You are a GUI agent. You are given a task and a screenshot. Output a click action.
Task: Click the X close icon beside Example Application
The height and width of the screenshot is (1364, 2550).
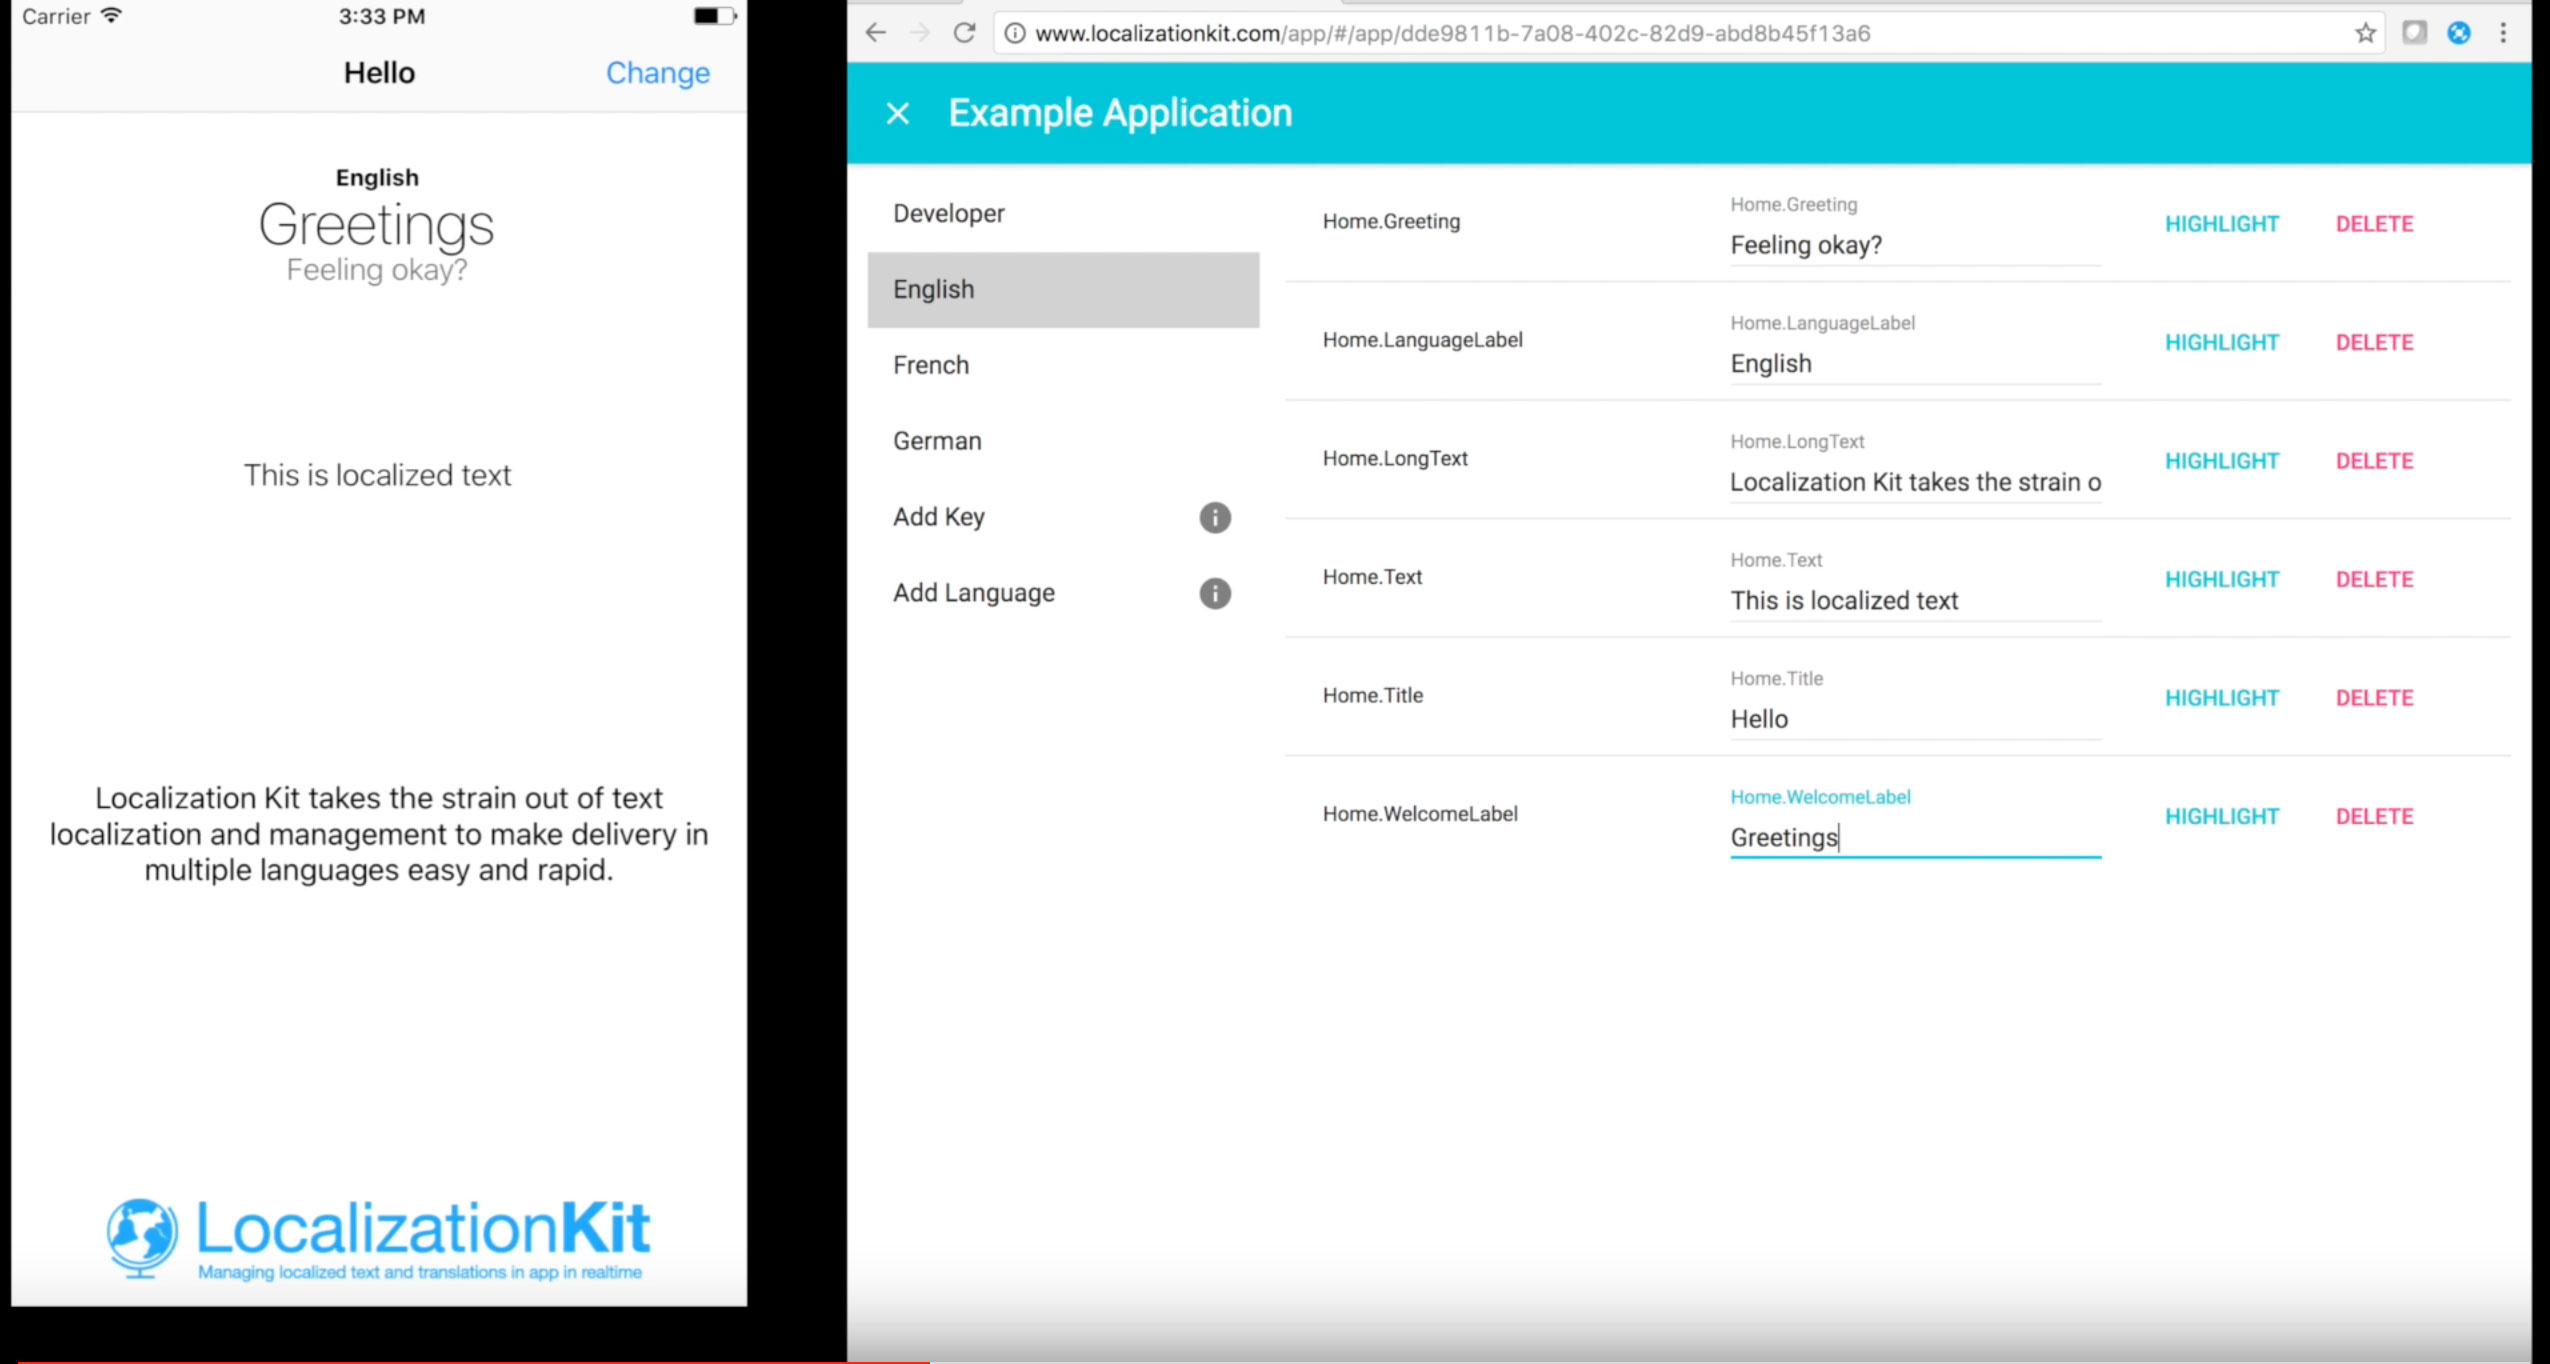(897, 114)
